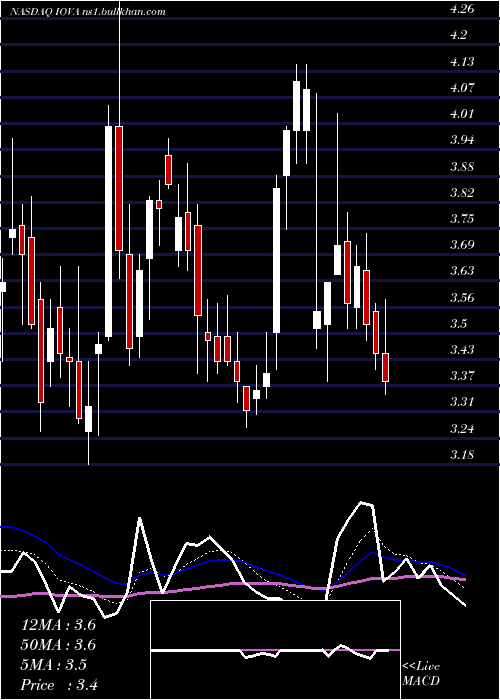Click the 3.75 price axis label
The height and width of the screenshot is (700, 500).
[x=462, y=219]
